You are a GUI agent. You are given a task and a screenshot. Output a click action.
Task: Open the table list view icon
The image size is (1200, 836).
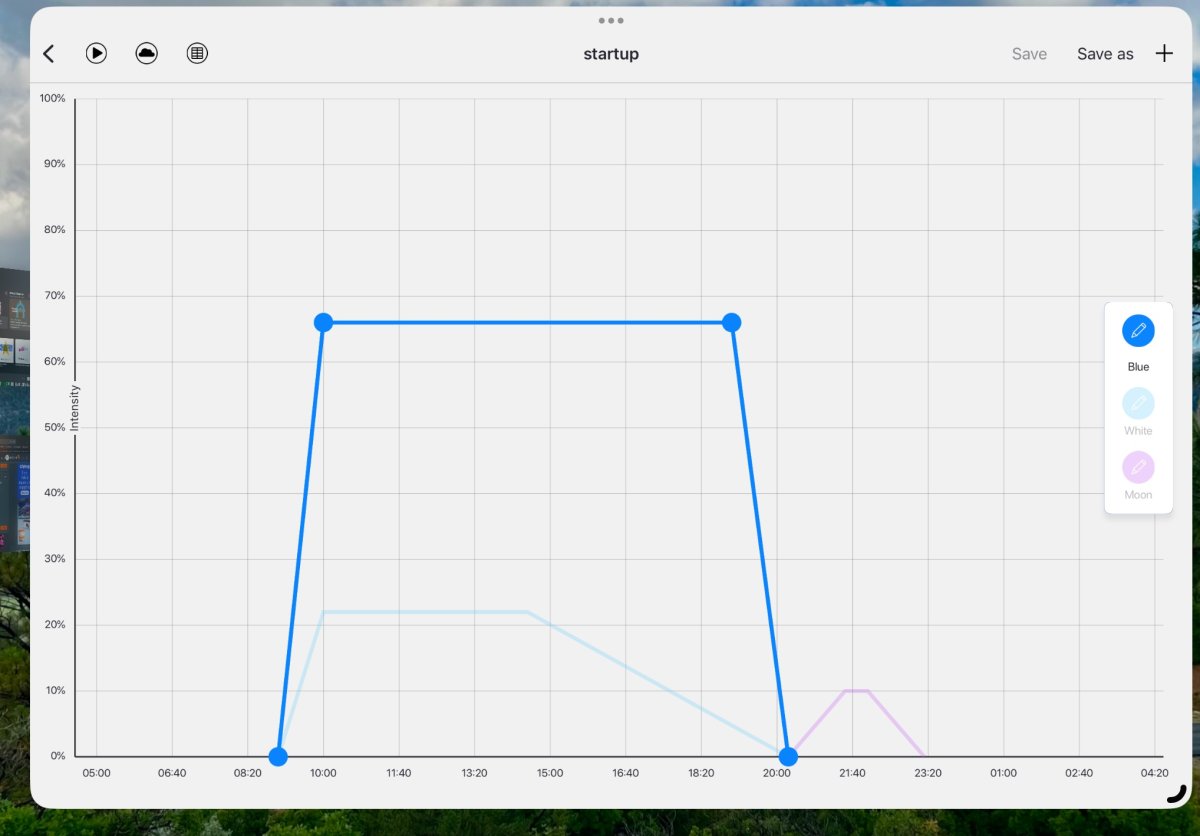pos(198,54)
